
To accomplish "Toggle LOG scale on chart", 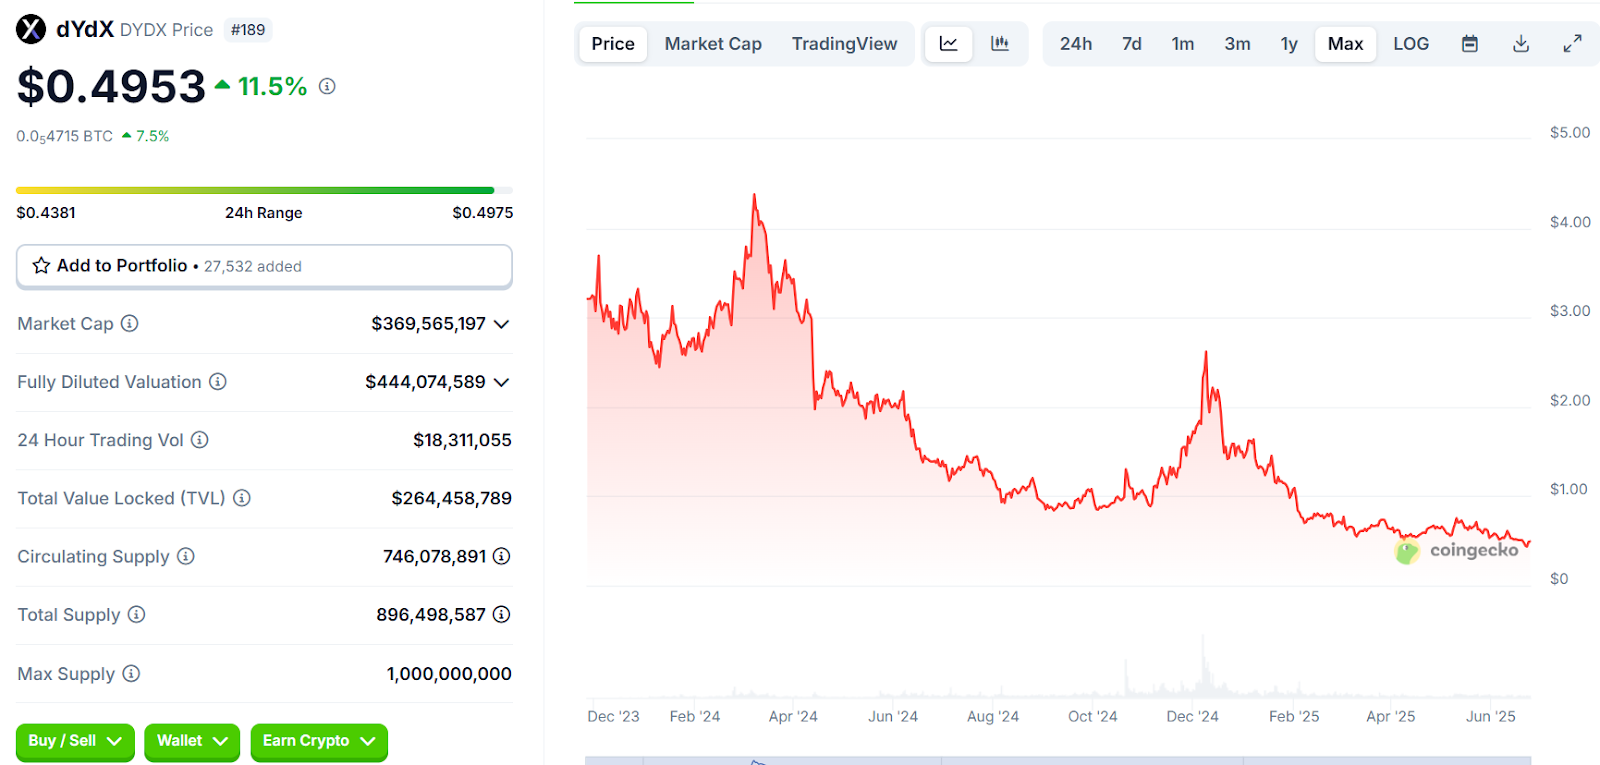I will (1411, 44).
